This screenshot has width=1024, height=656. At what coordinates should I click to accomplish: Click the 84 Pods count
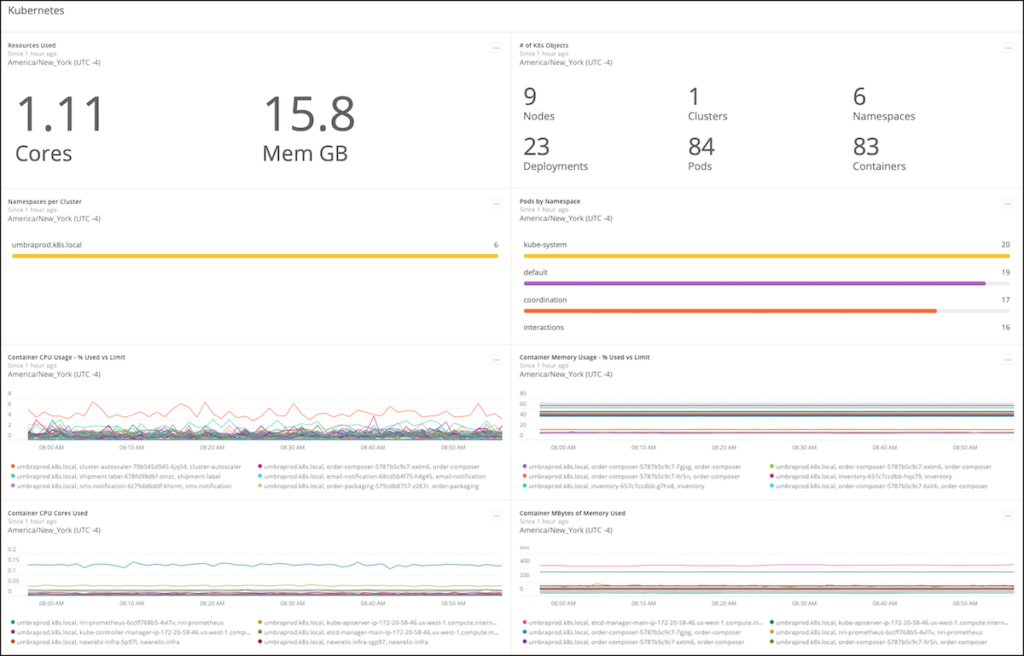coord(701,148)
